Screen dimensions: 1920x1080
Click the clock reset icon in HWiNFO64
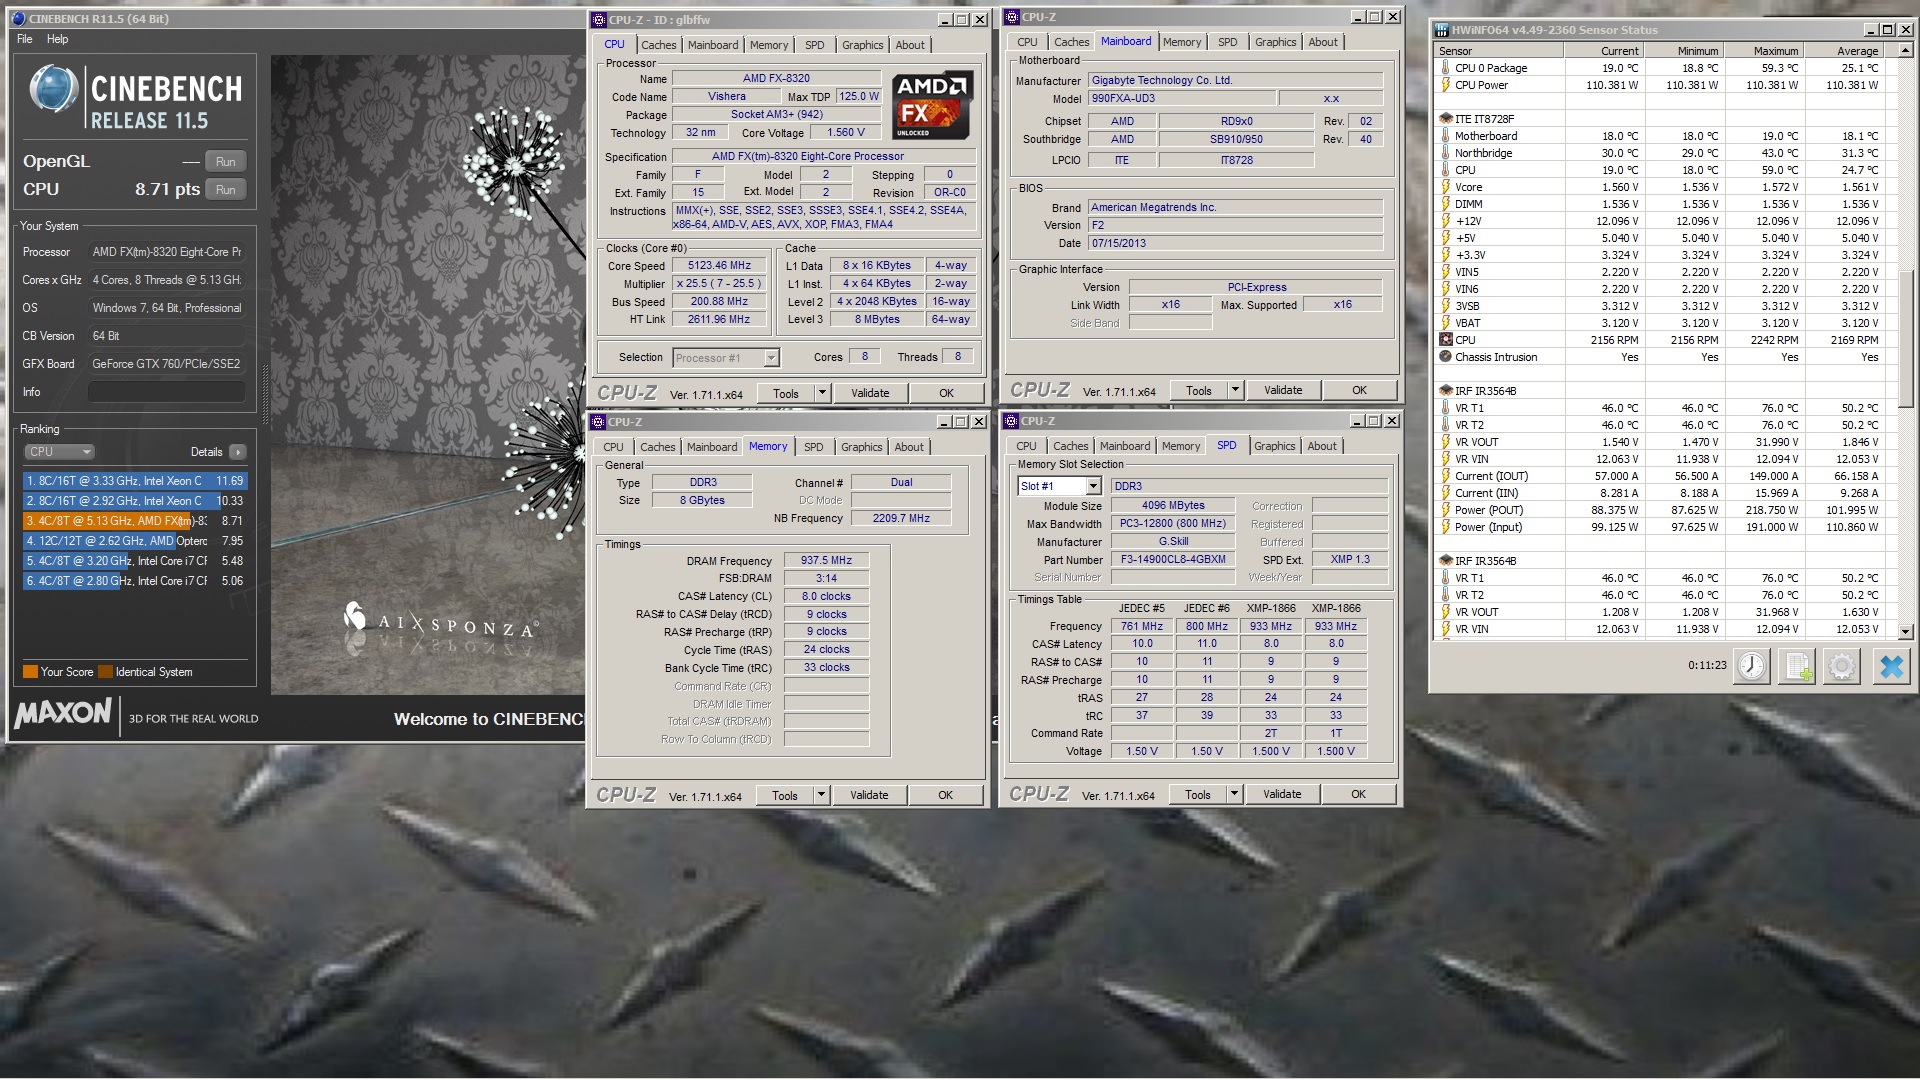coord(1752,666)
